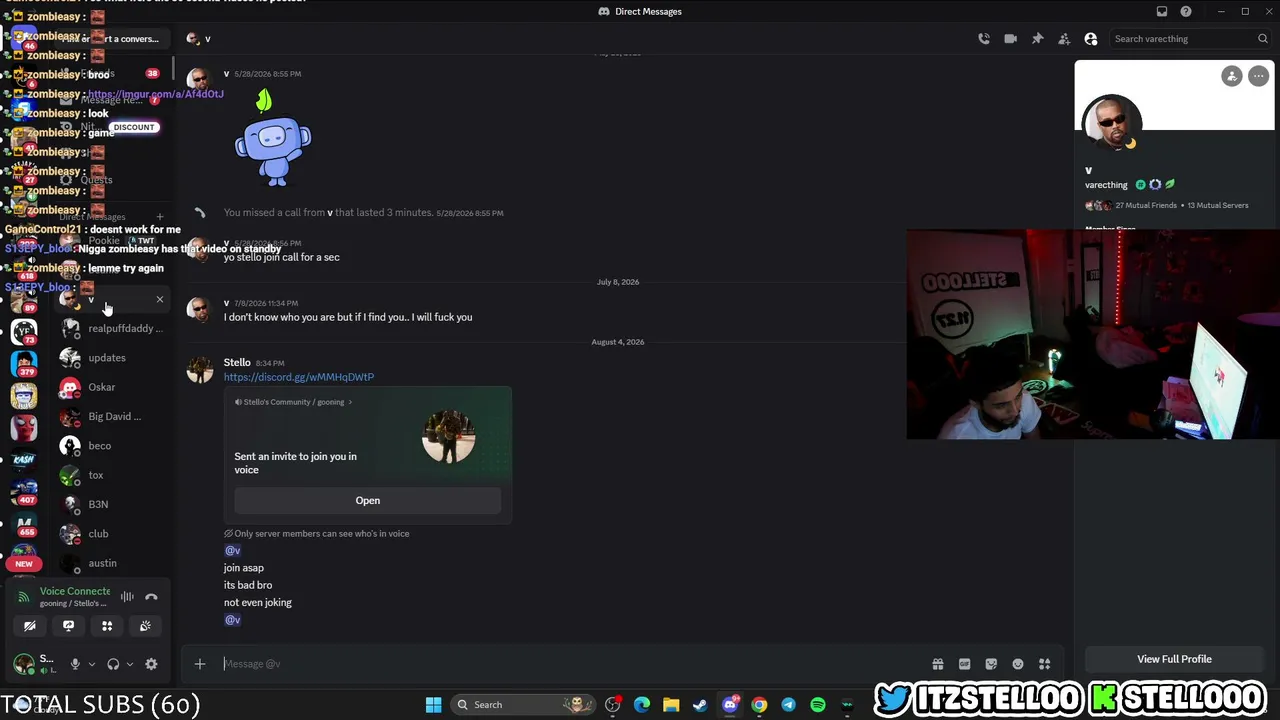Open pinned messages
The height and width of the screenshot is (720, 1280).
tap(1037, 39)
